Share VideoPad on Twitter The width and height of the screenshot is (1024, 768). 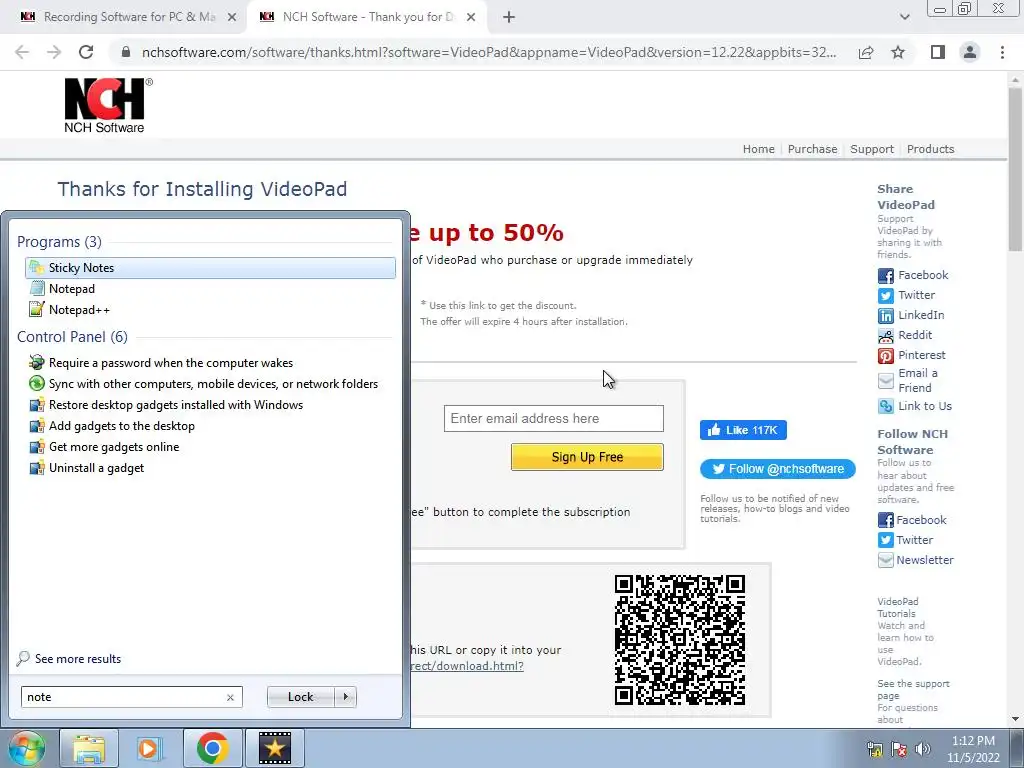906,295
